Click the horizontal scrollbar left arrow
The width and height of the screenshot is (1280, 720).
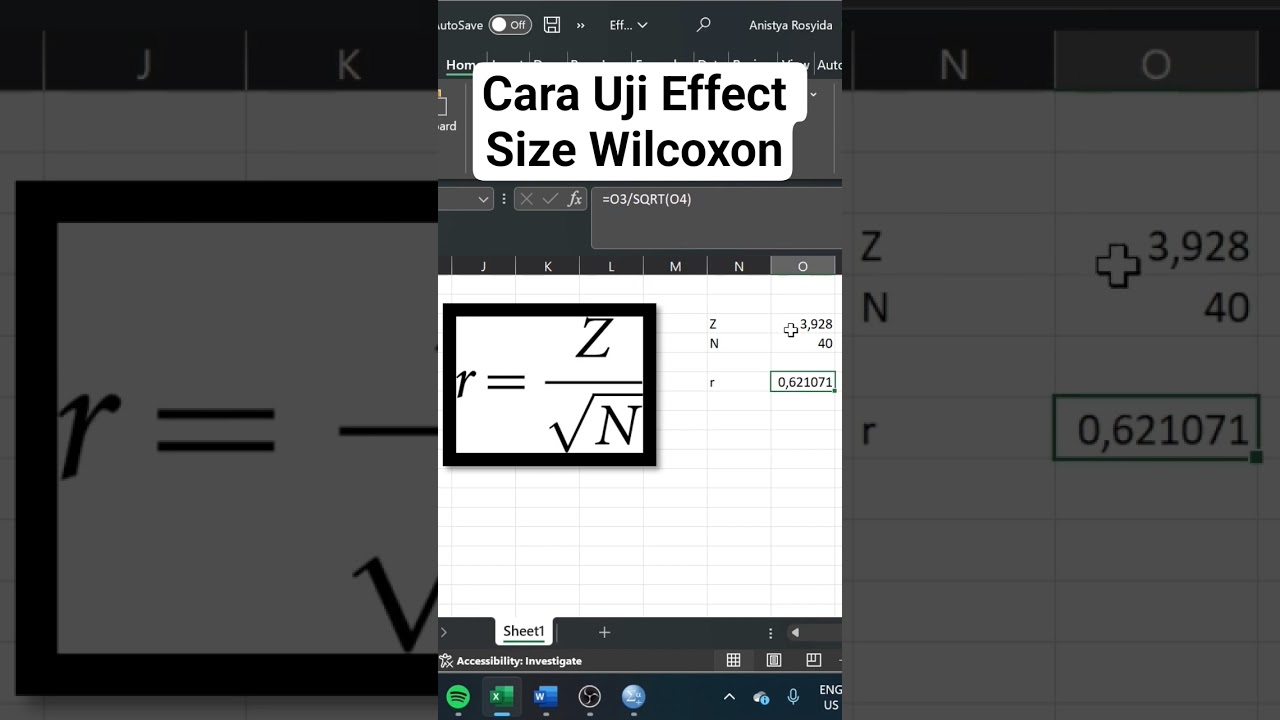pyautogui.click(x=795, y=632)
